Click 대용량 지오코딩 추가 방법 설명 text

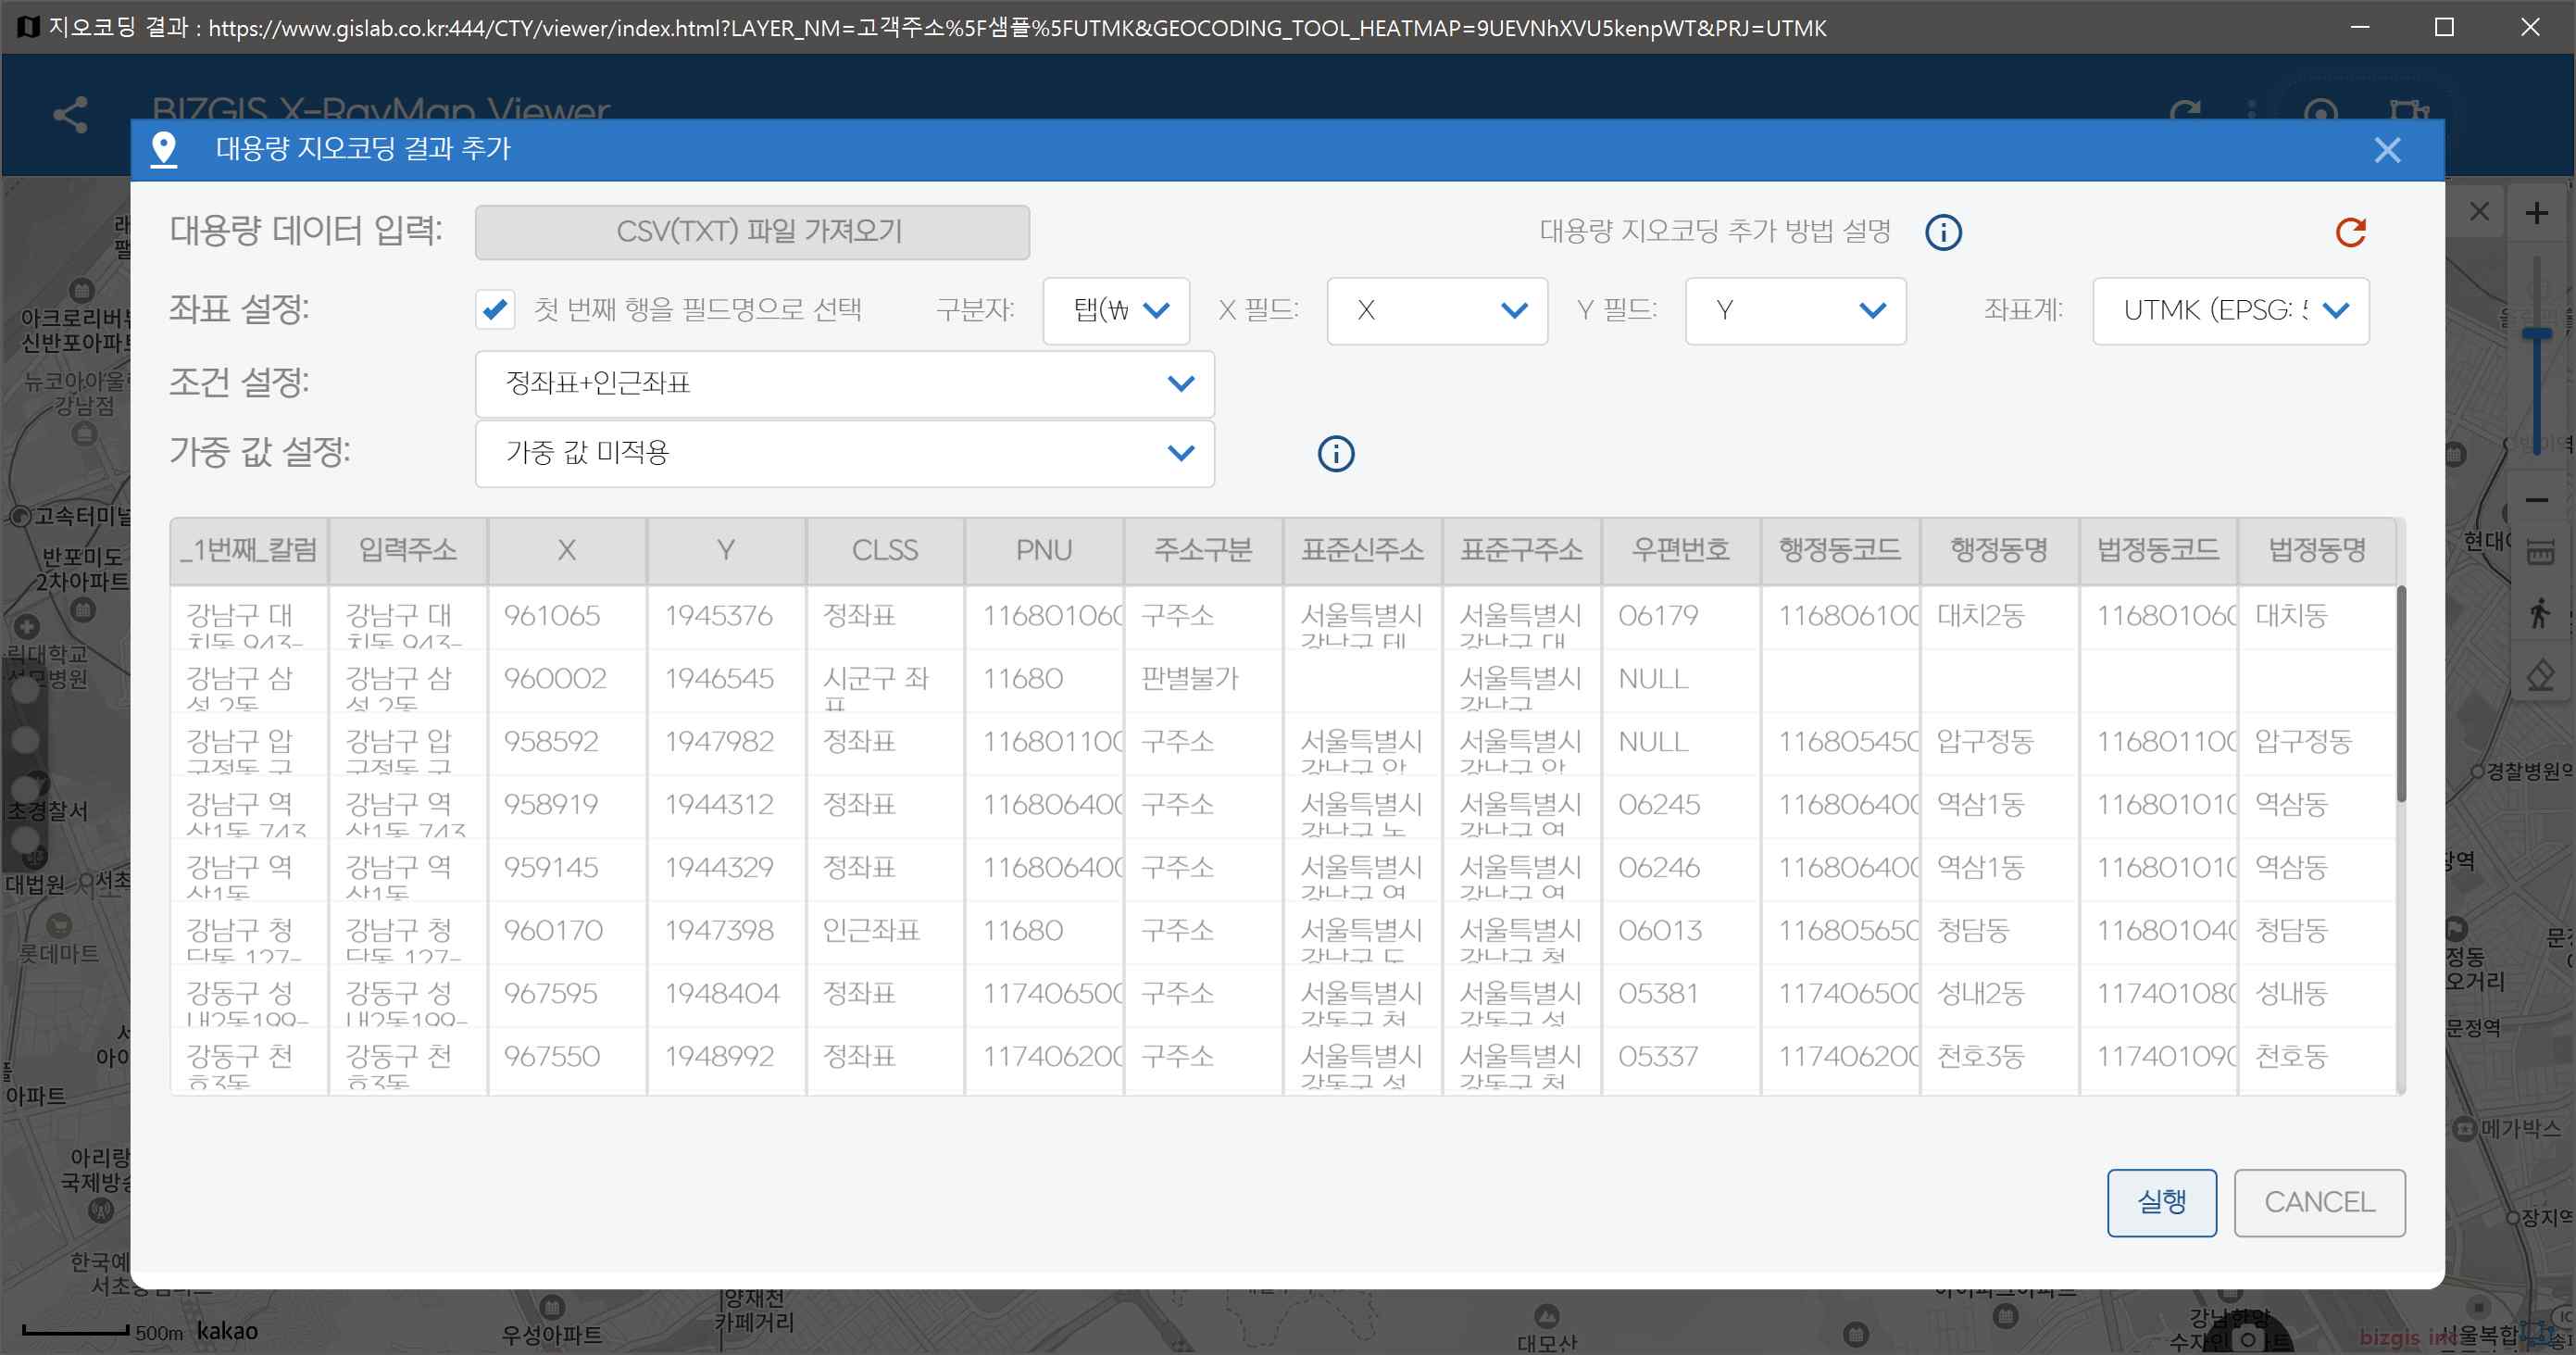1714,232
